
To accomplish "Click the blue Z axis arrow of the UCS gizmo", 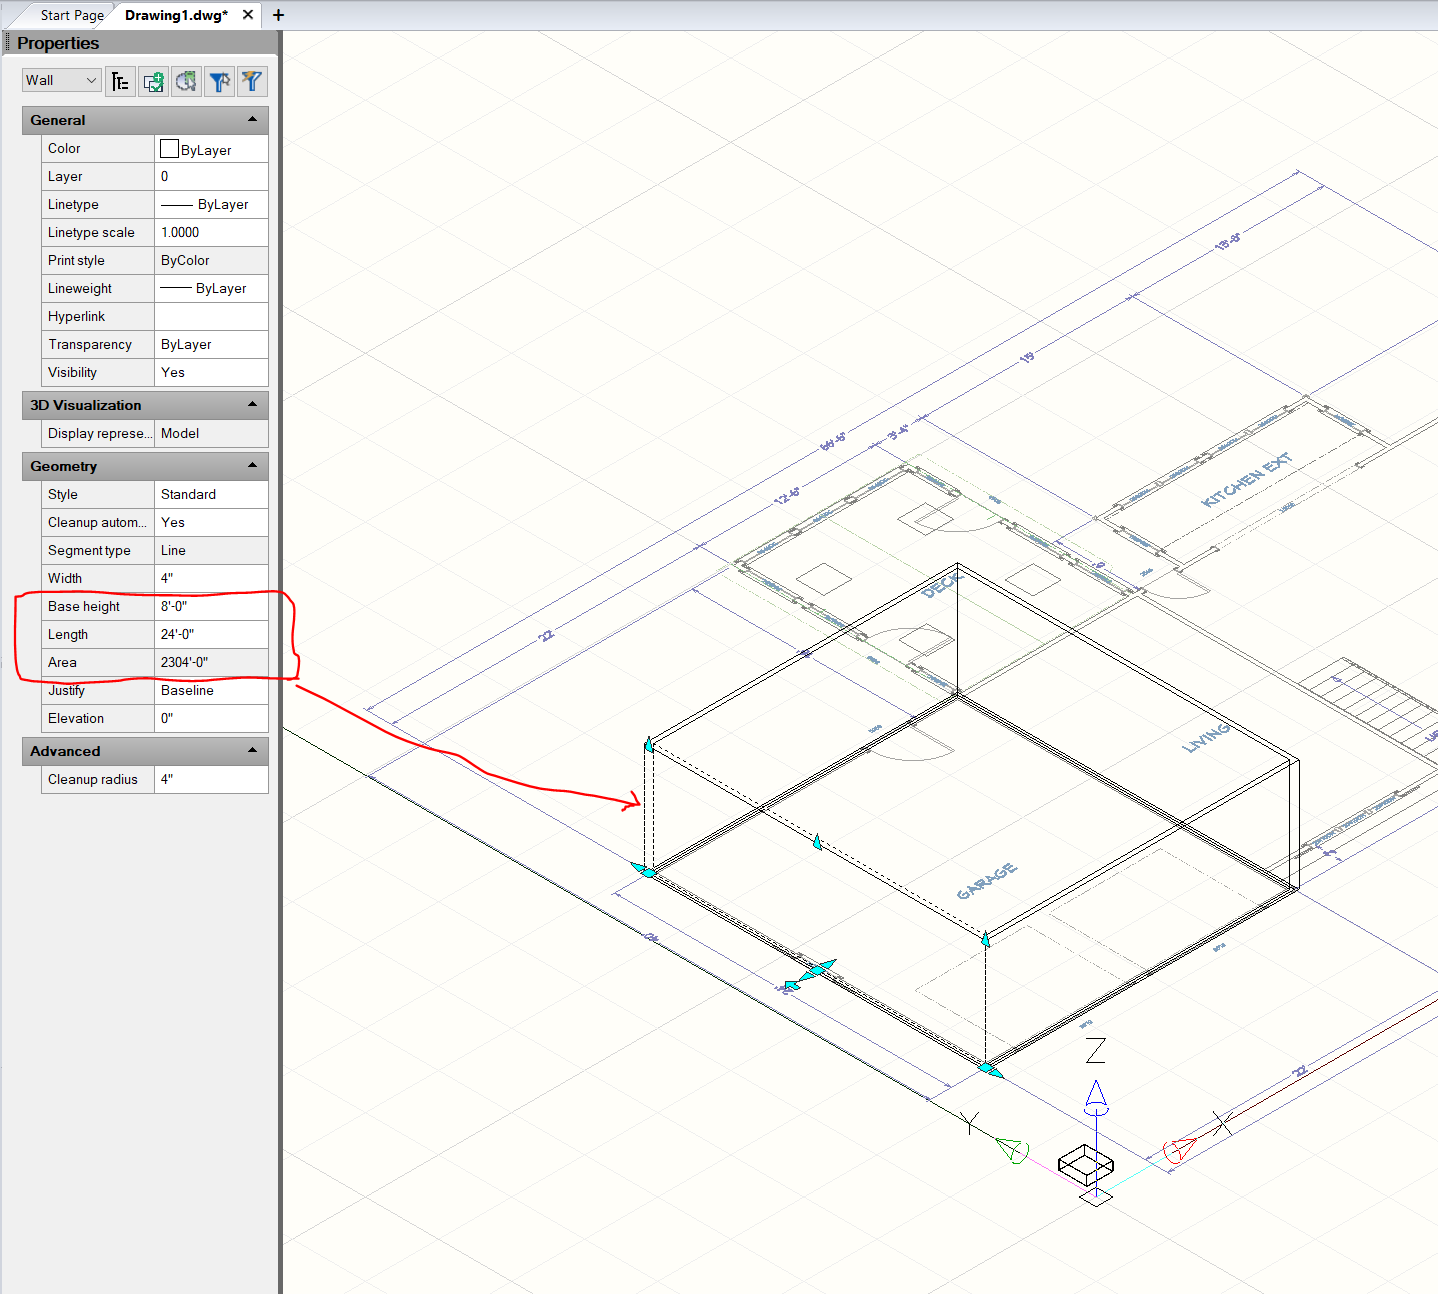I will pyautogui.click(x=1096, y=1096).
